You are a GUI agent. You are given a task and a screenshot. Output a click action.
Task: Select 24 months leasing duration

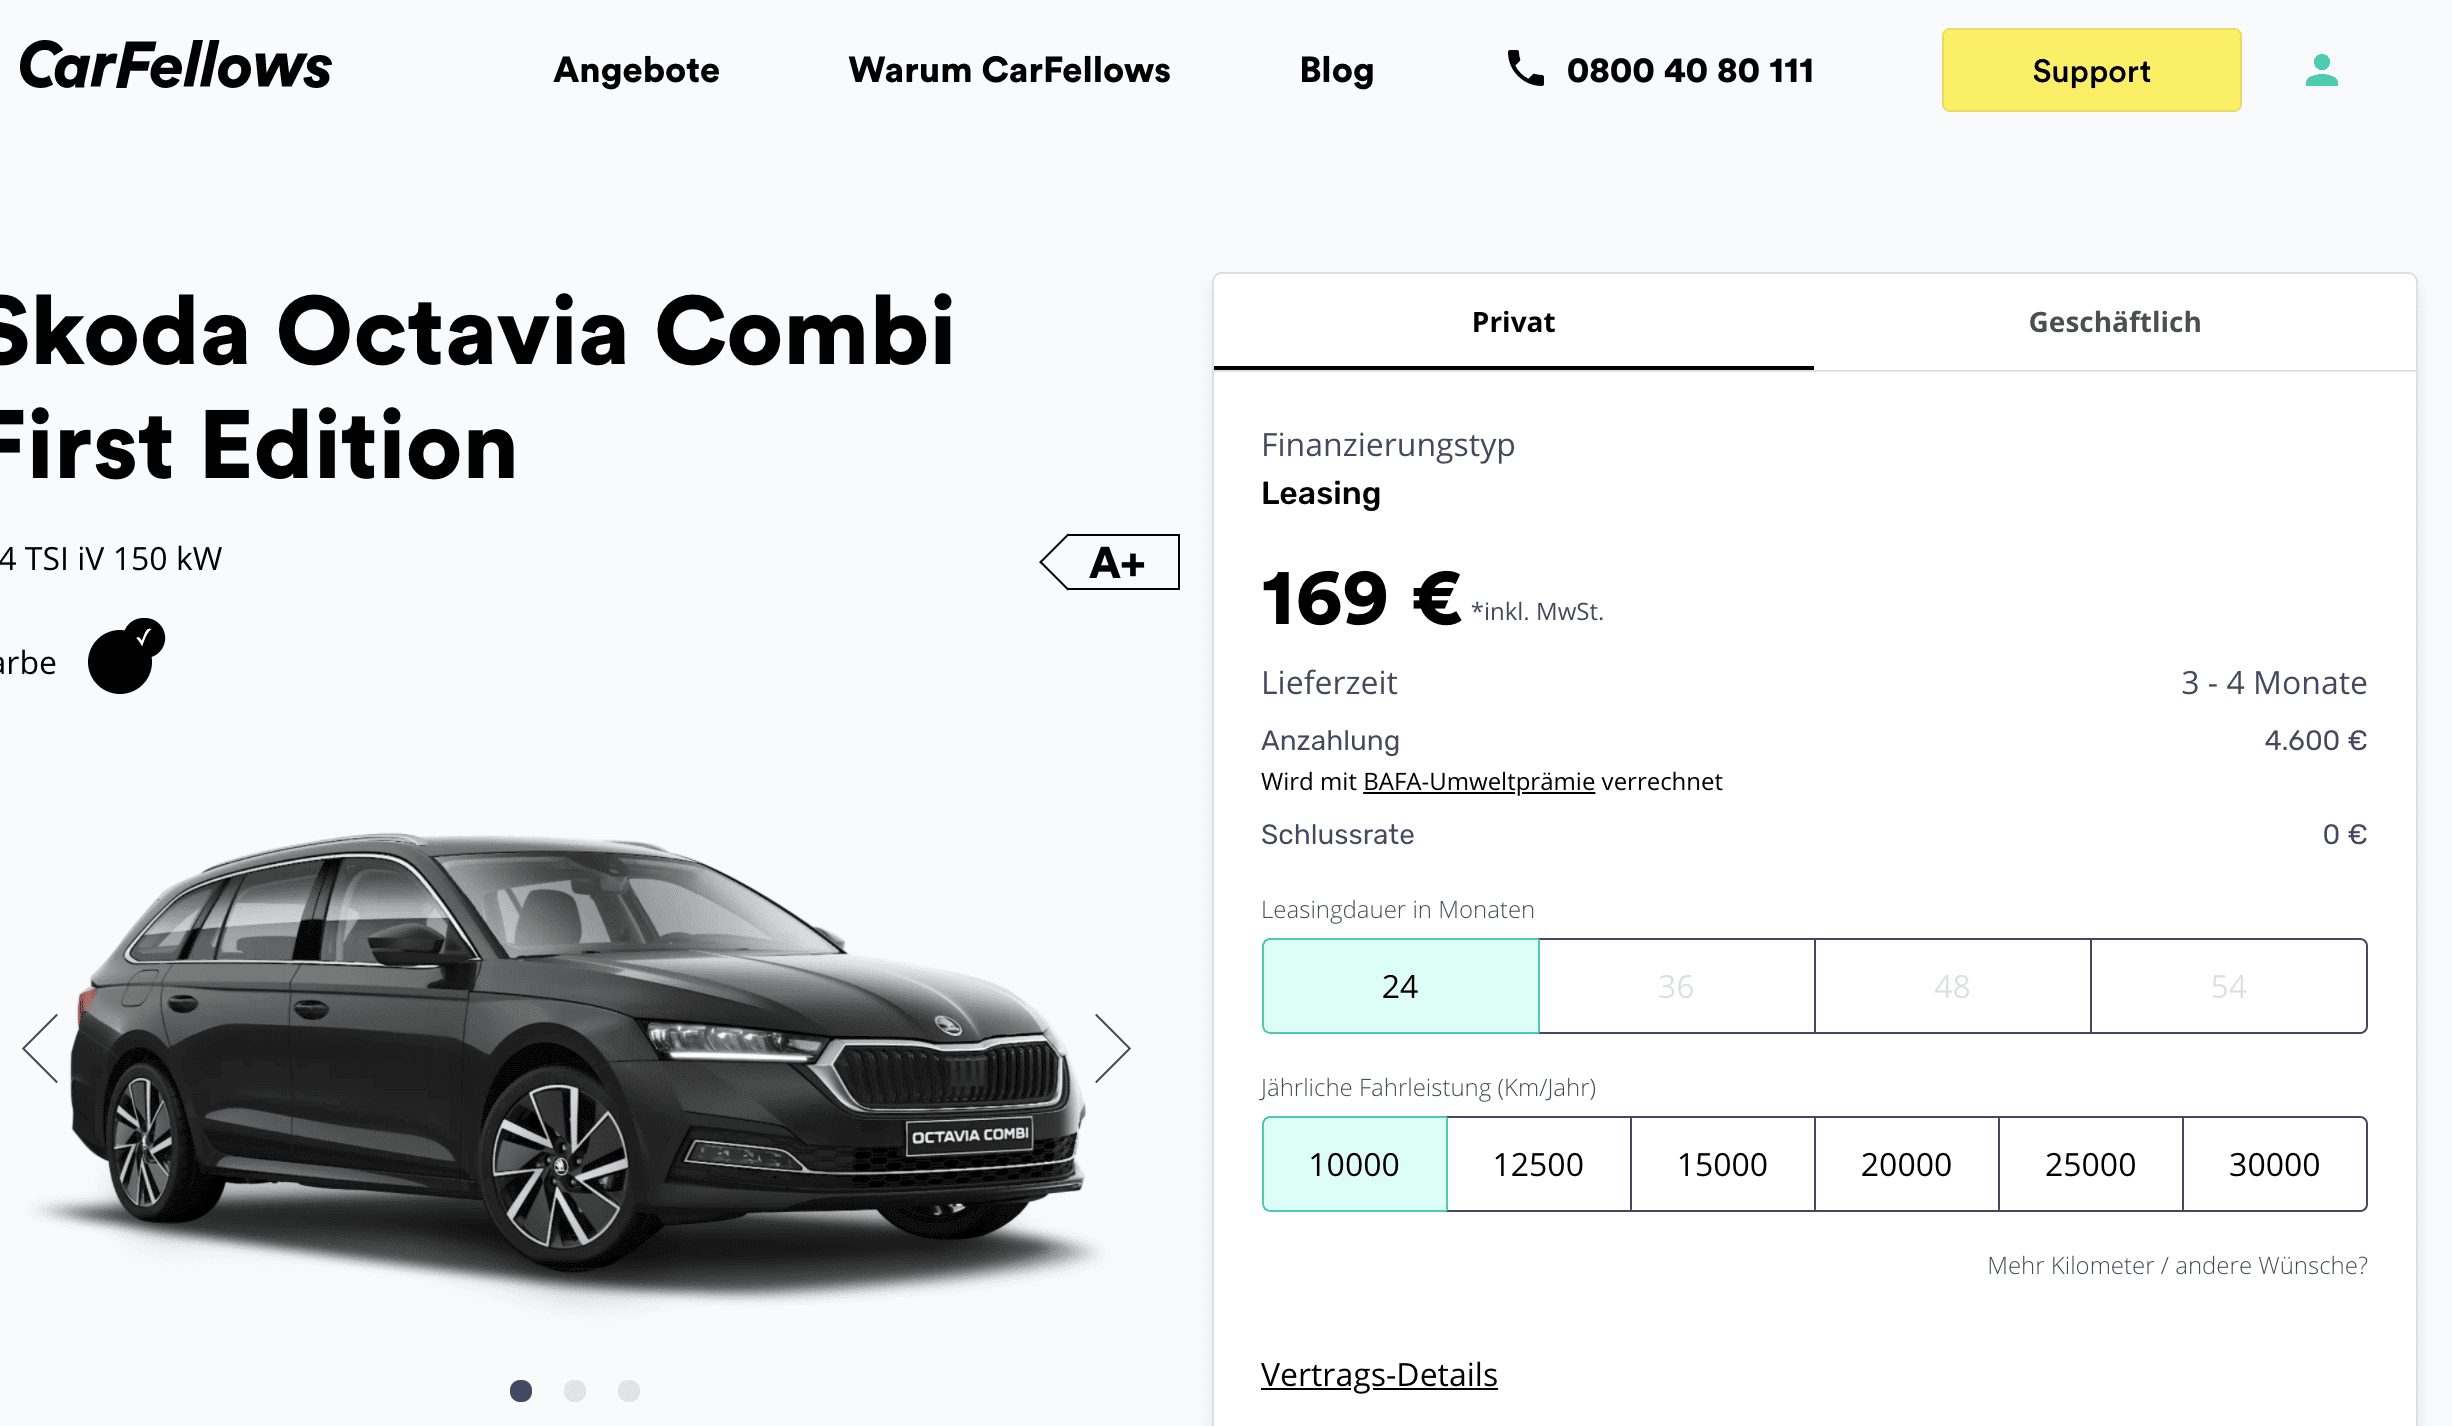(1400, 986)
